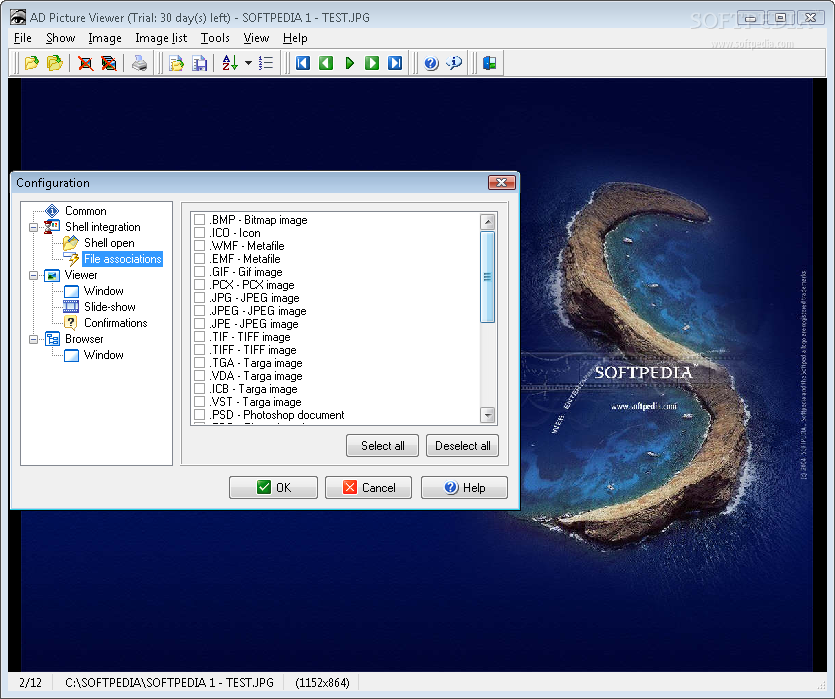Select Common in the configuration tree
Screen dimensions: 835x699
[x=85, y=211]
